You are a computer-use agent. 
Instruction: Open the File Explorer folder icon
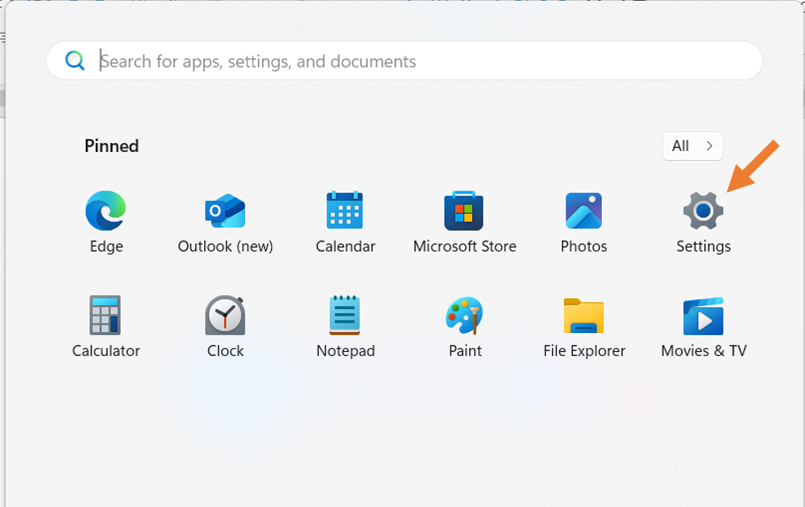tap(584, 316)
